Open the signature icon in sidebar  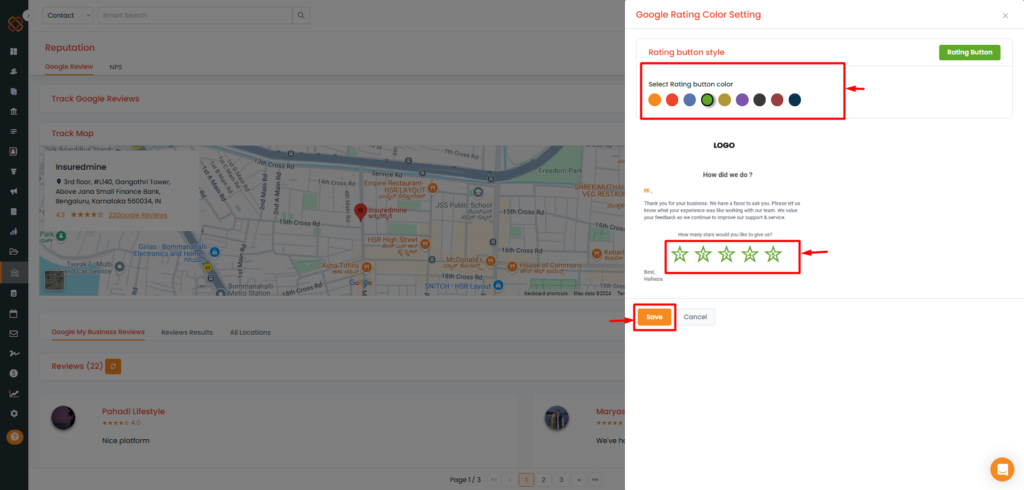pos(14,353)
